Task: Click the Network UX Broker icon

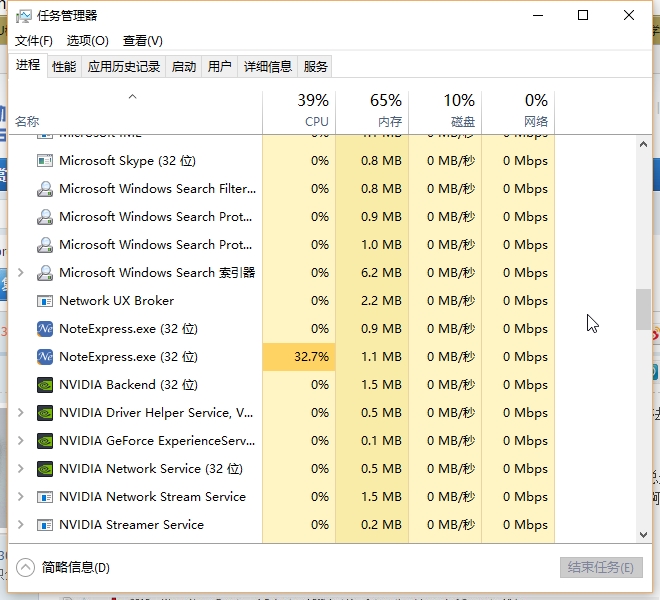Action: (x=45, y=301)
